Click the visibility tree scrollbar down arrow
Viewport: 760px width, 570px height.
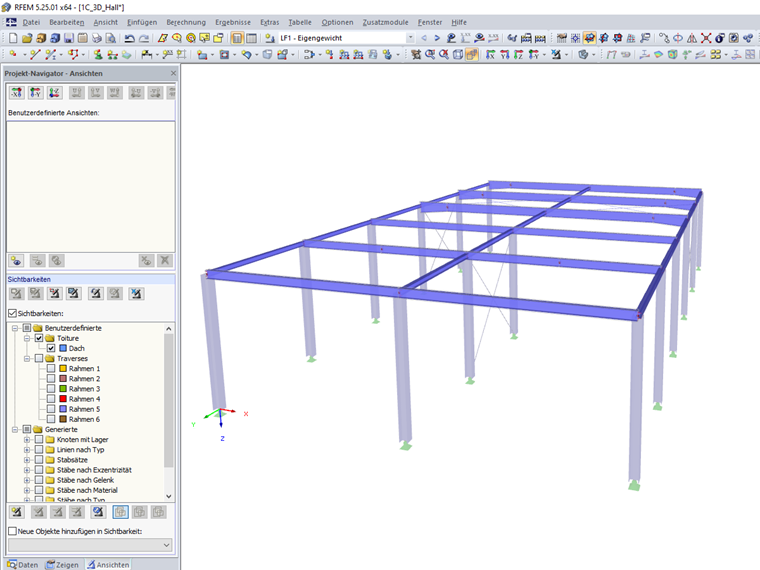click(169, 496)
